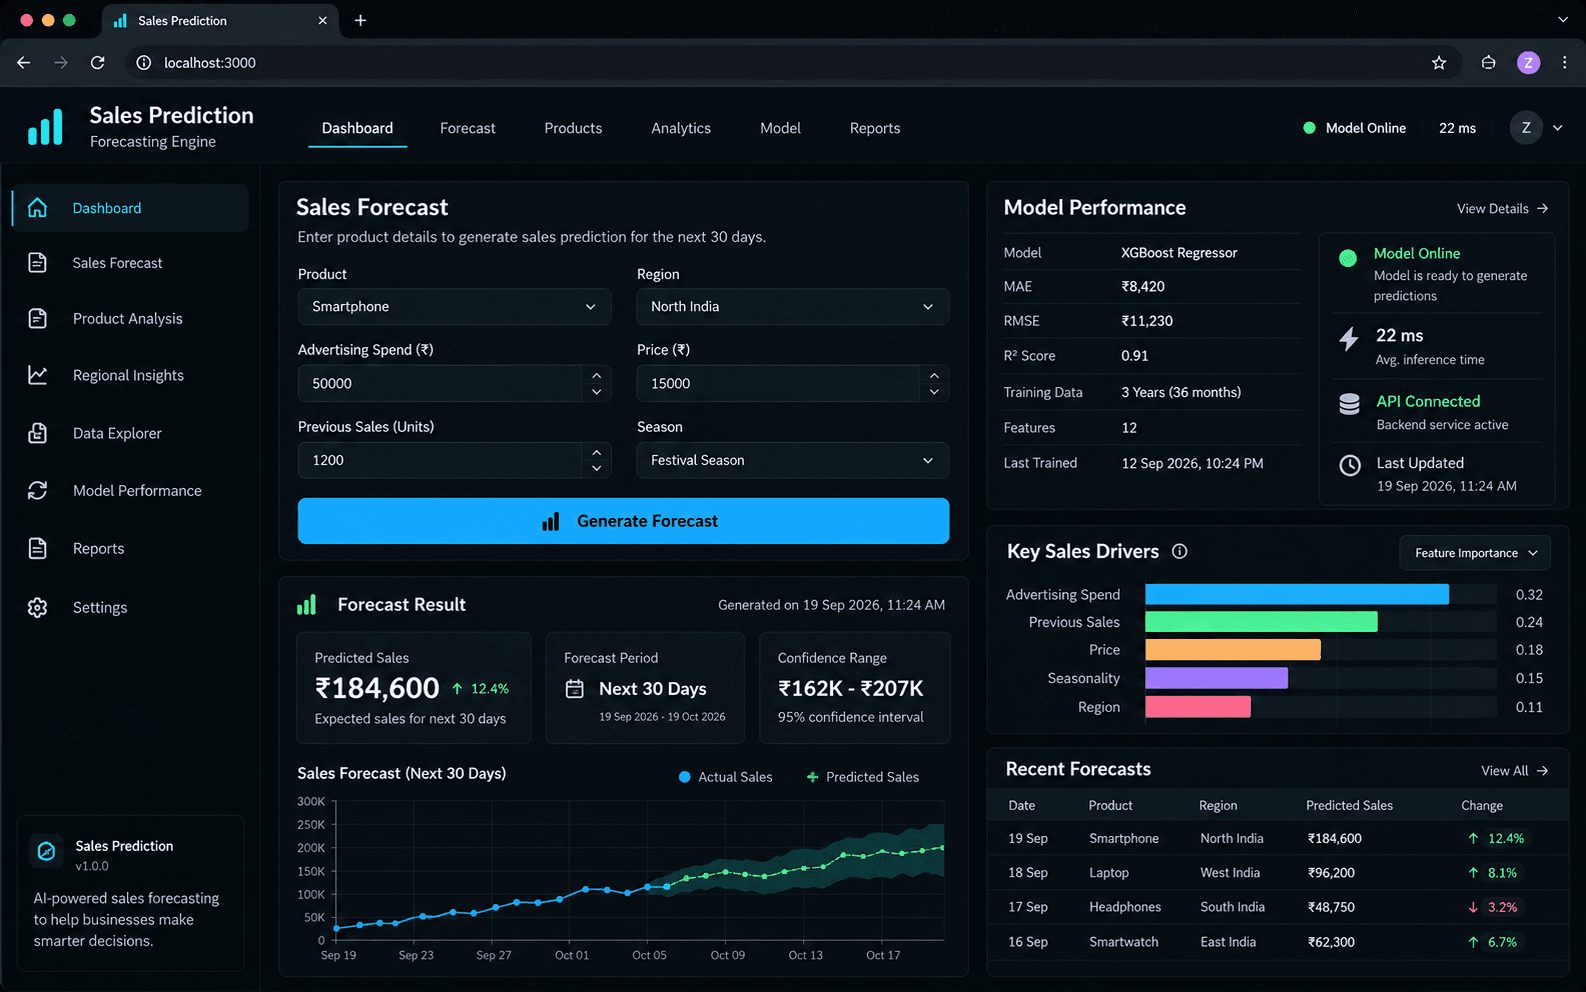Open the browser extensions icon
The height and width of the screenshot is (992, 1586).
[1488, 63]
